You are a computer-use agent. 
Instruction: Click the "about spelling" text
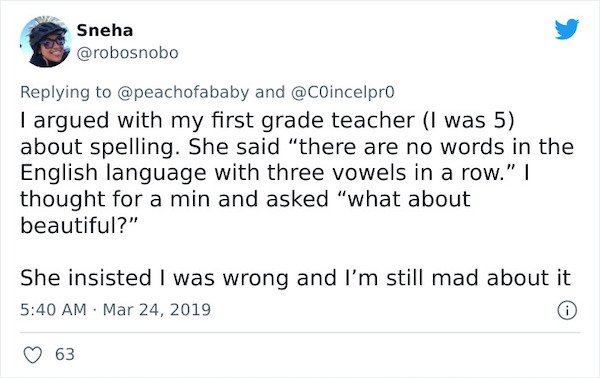click(x=99, y=147)
